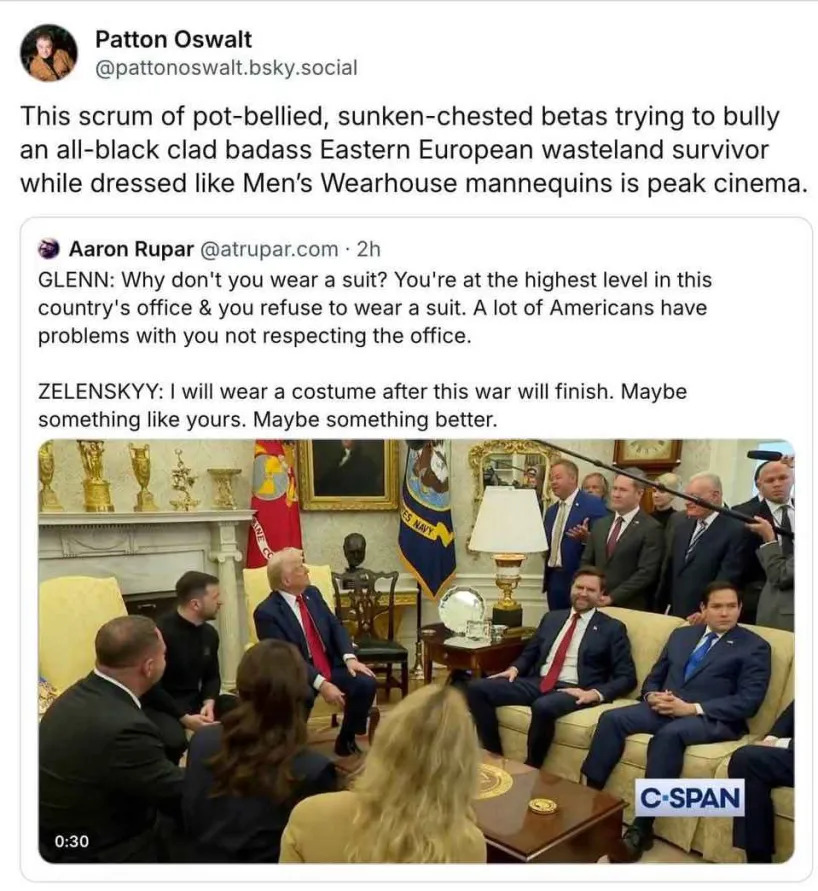Click the dark bust sculpture in video
This screenshot has width=818, height=891.
pos(356,552)
